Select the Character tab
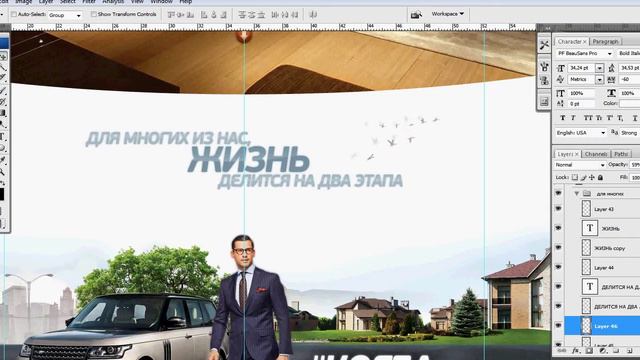Screen dimensions: 640x360 [x=572, y=42]
